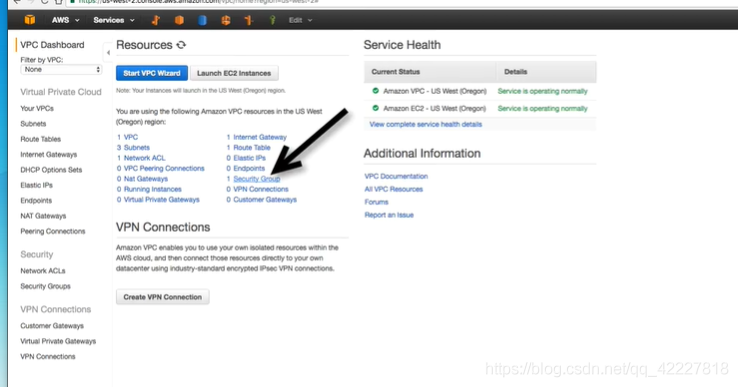Viewport: 738px width, 387px height.
Task: Open the Edit shortcuts dropdown
Action: [x=300, y=20]
